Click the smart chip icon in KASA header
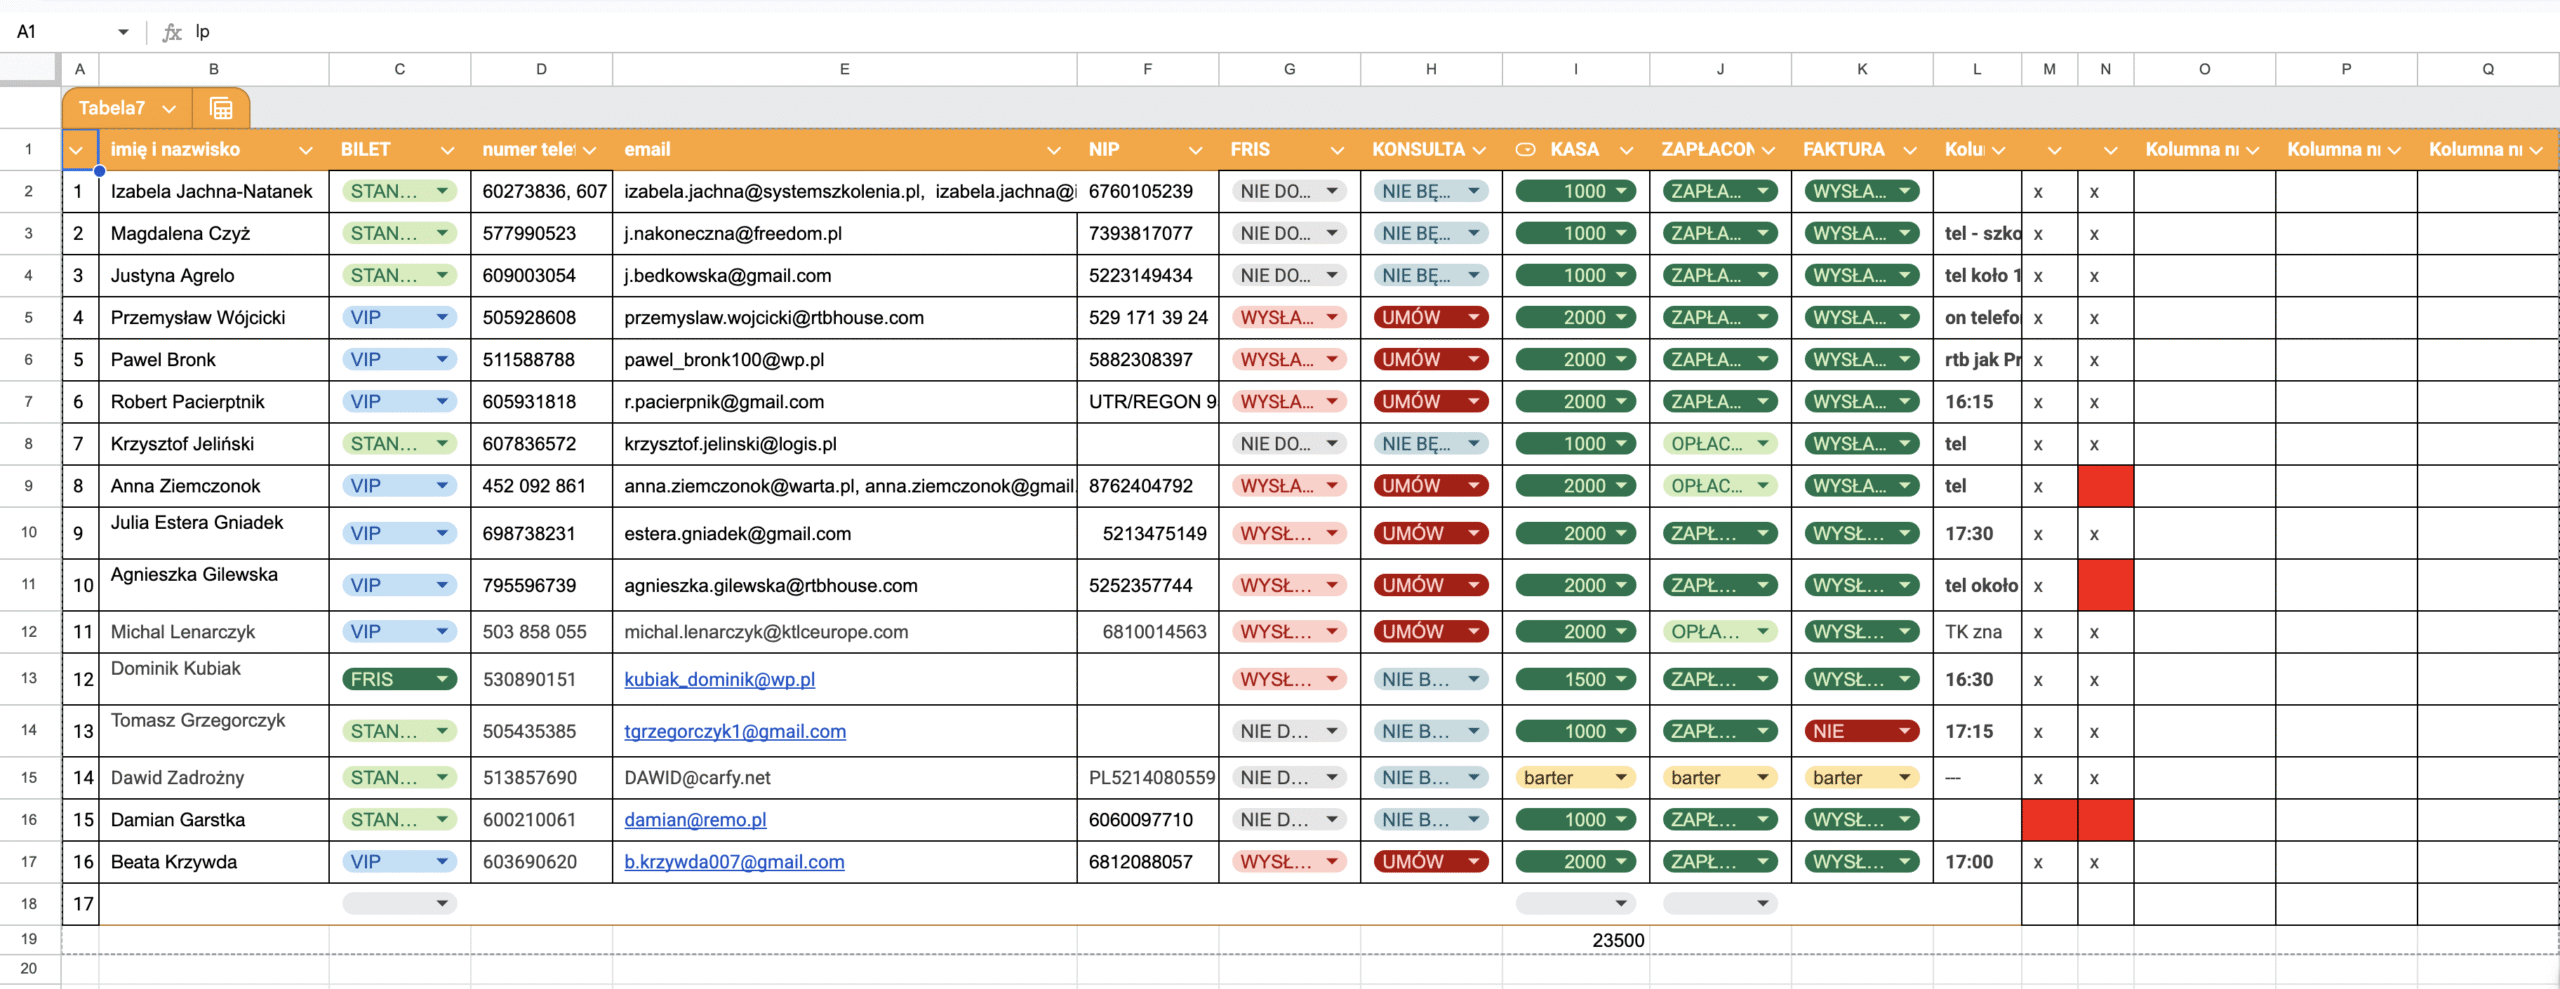Screen dimensions: 2560x989 (1525, 150)
